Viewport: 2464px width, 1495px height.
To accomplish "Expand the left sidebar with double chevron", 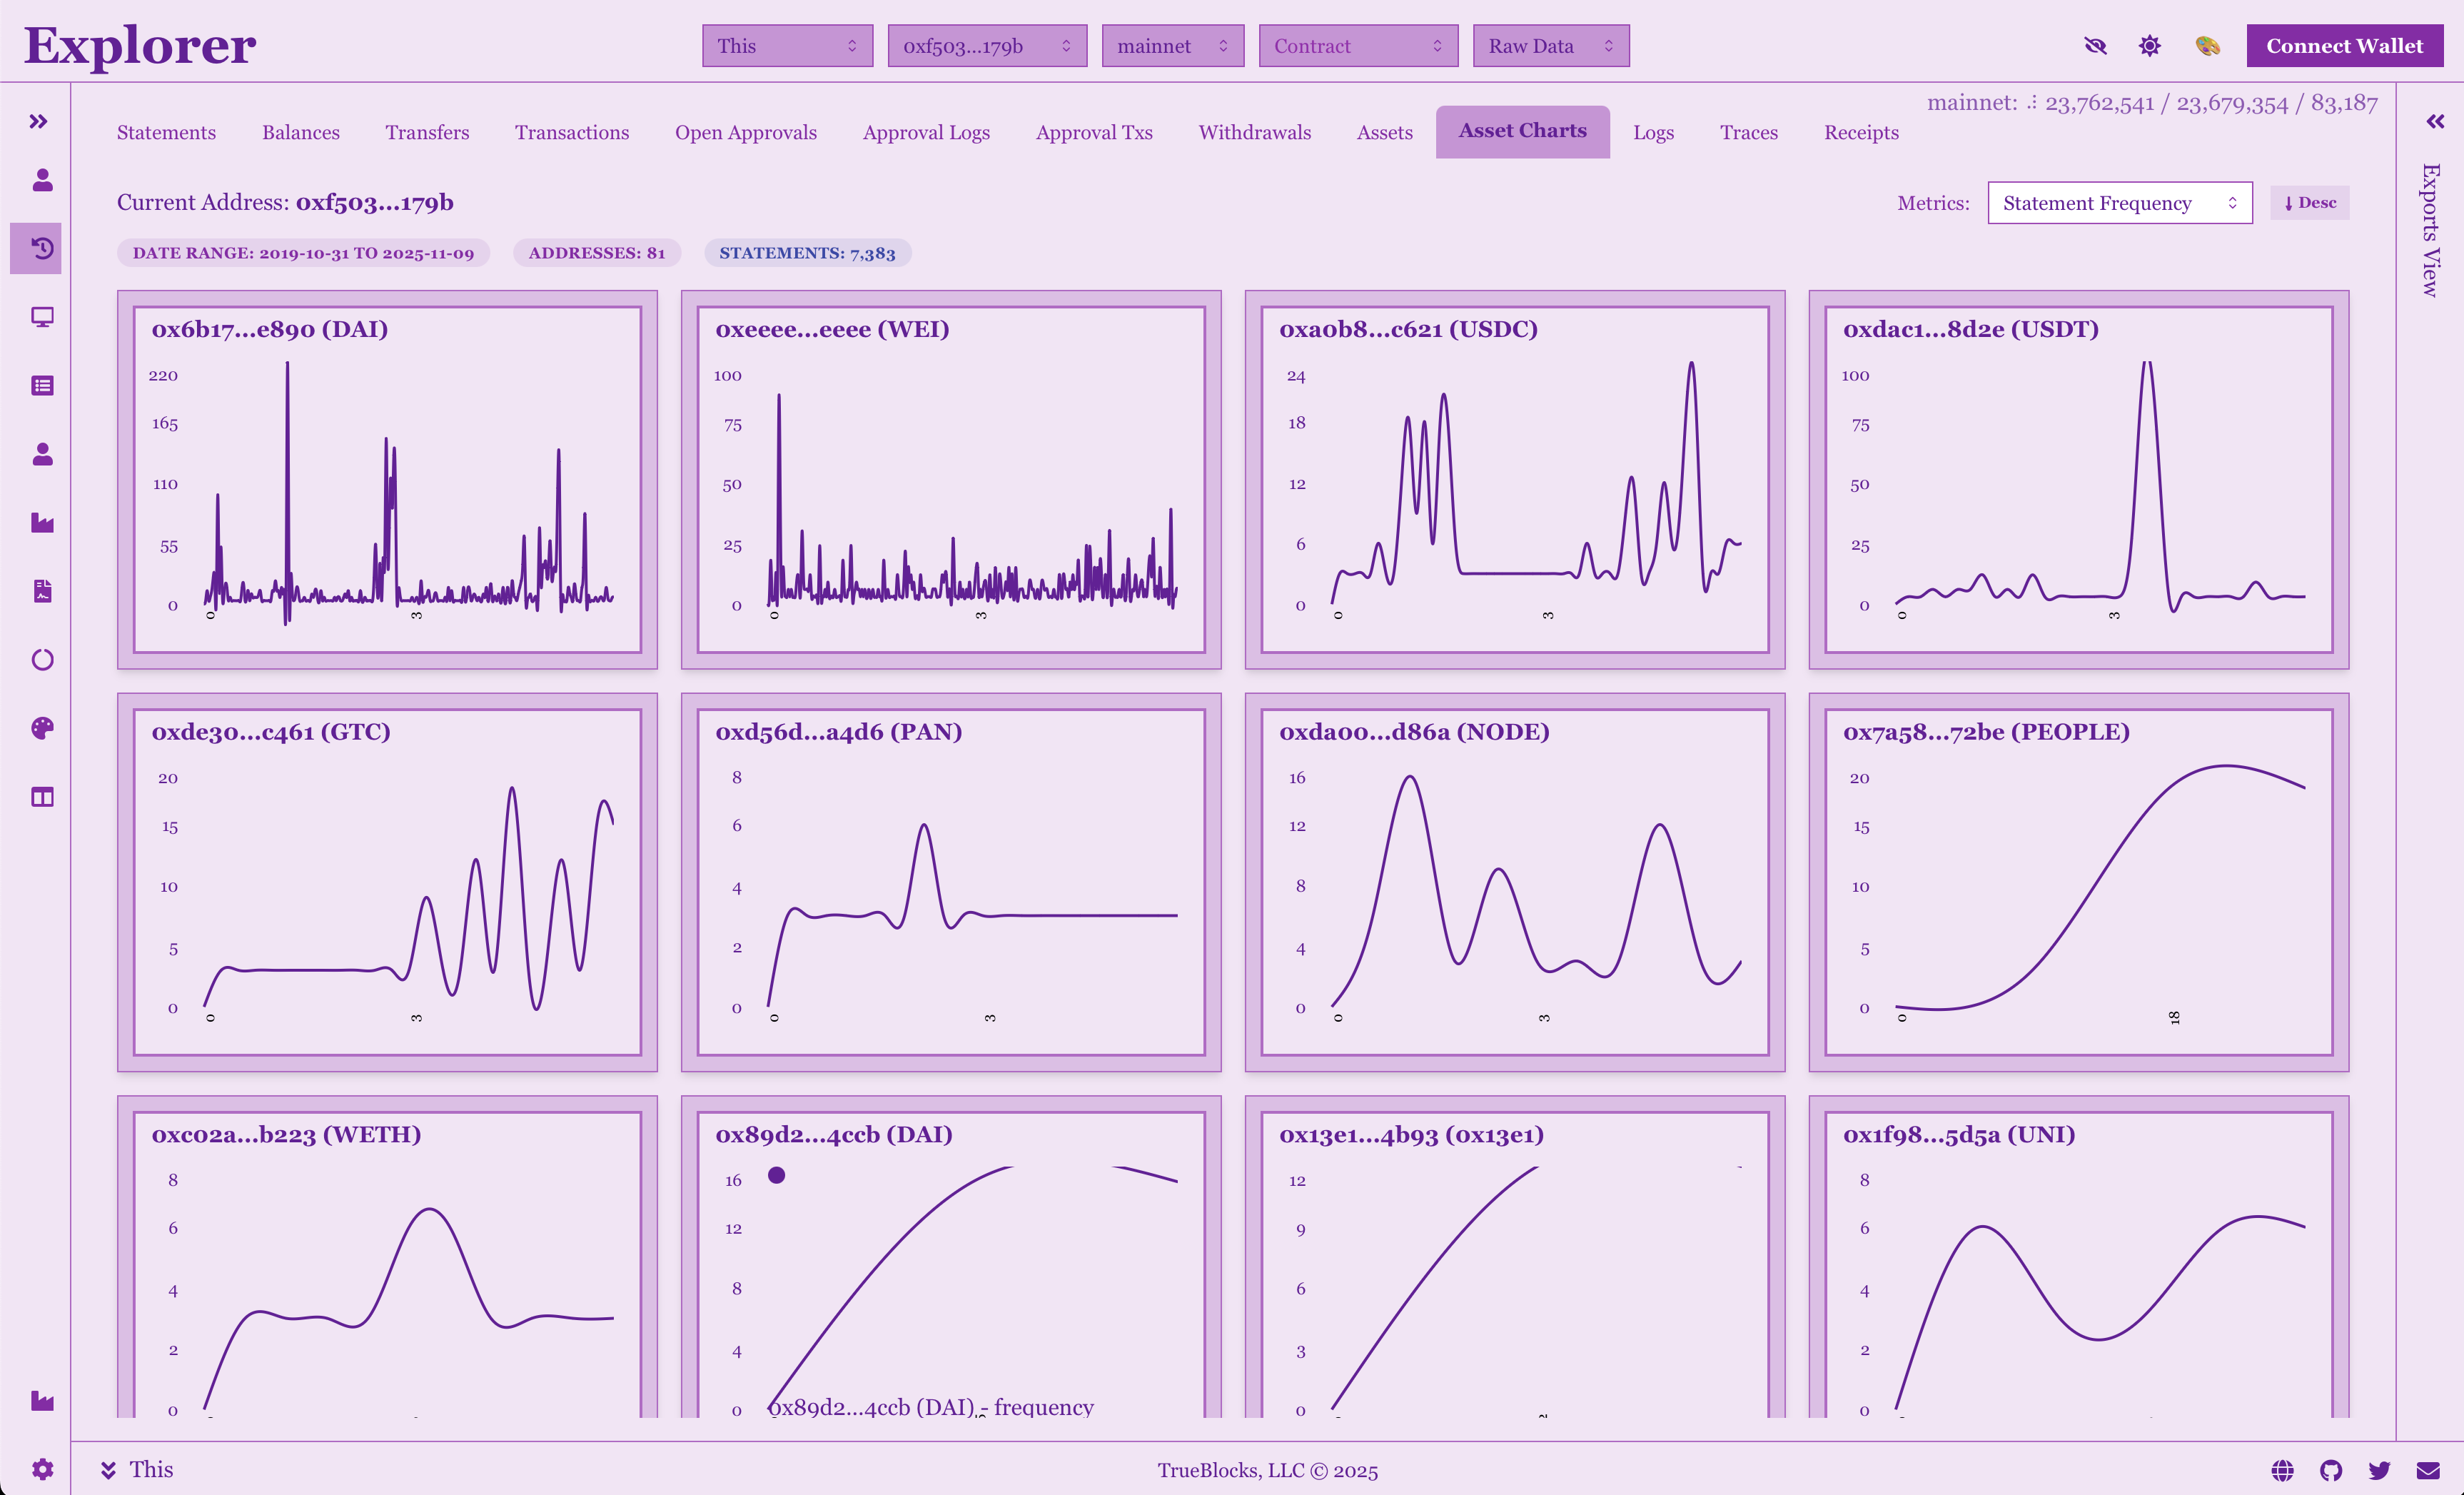I will (39, 122).
